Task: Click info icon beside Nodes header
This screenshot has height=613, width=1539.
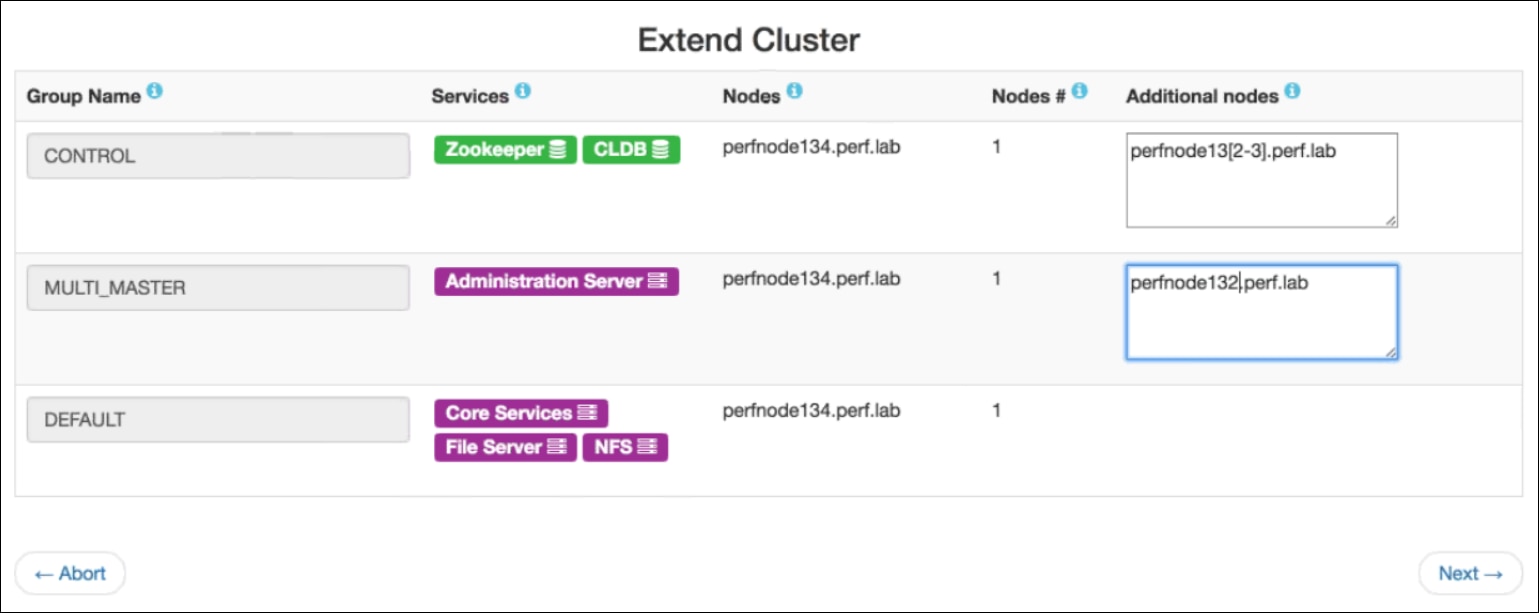Action: 794,91
